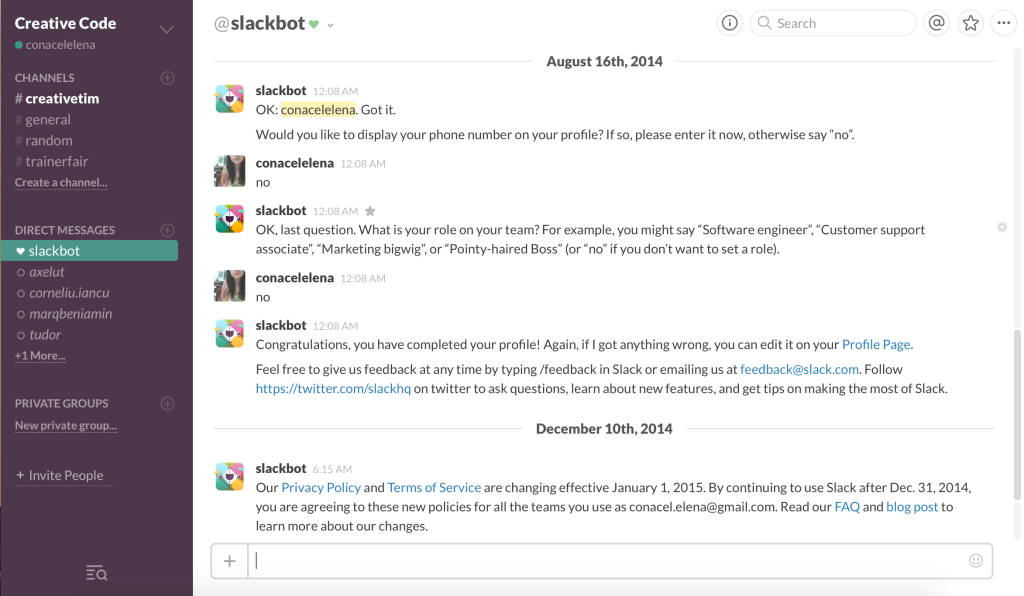This screenshot has height=596, width=1024.
Task: Click inside the message input field
Action: coord(600,561)
